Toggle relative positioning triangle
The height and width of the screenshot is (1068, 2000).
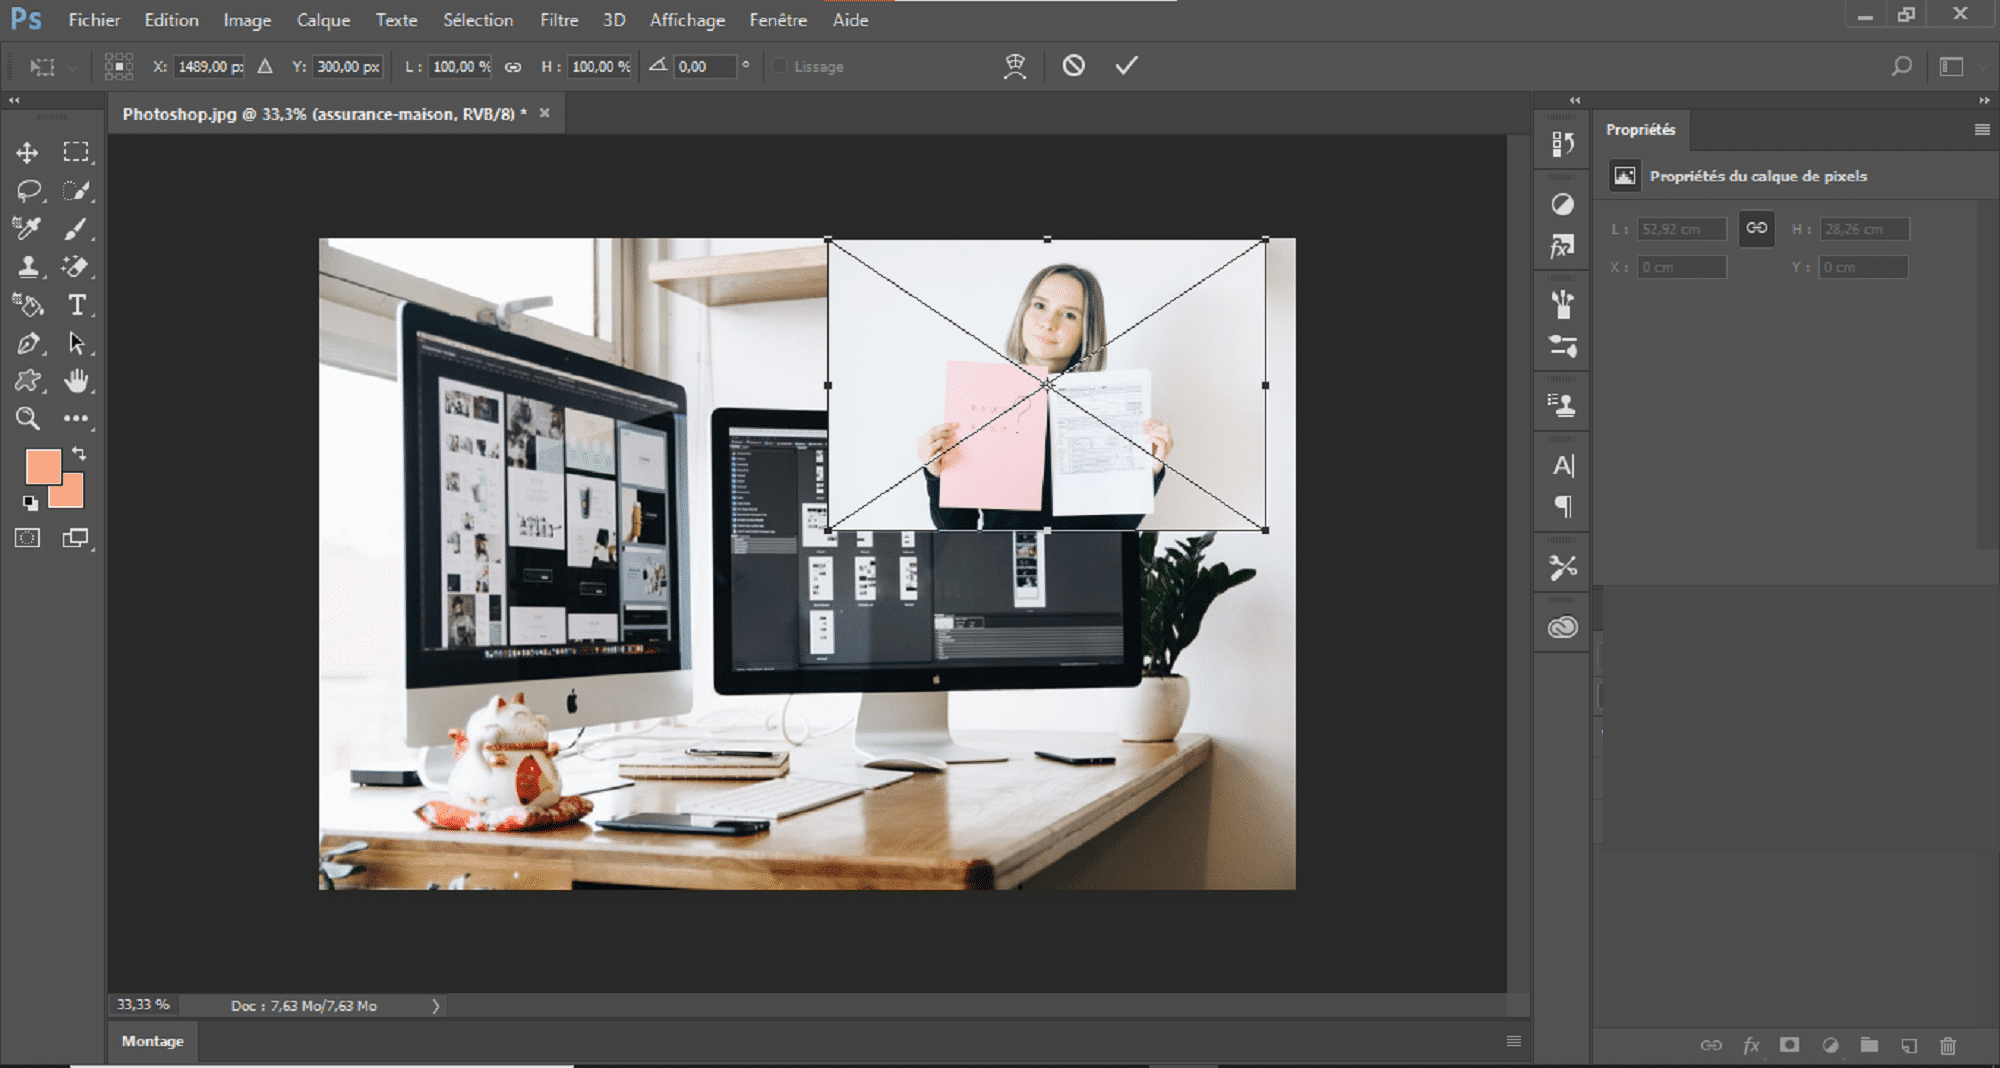tap(265, 66)
